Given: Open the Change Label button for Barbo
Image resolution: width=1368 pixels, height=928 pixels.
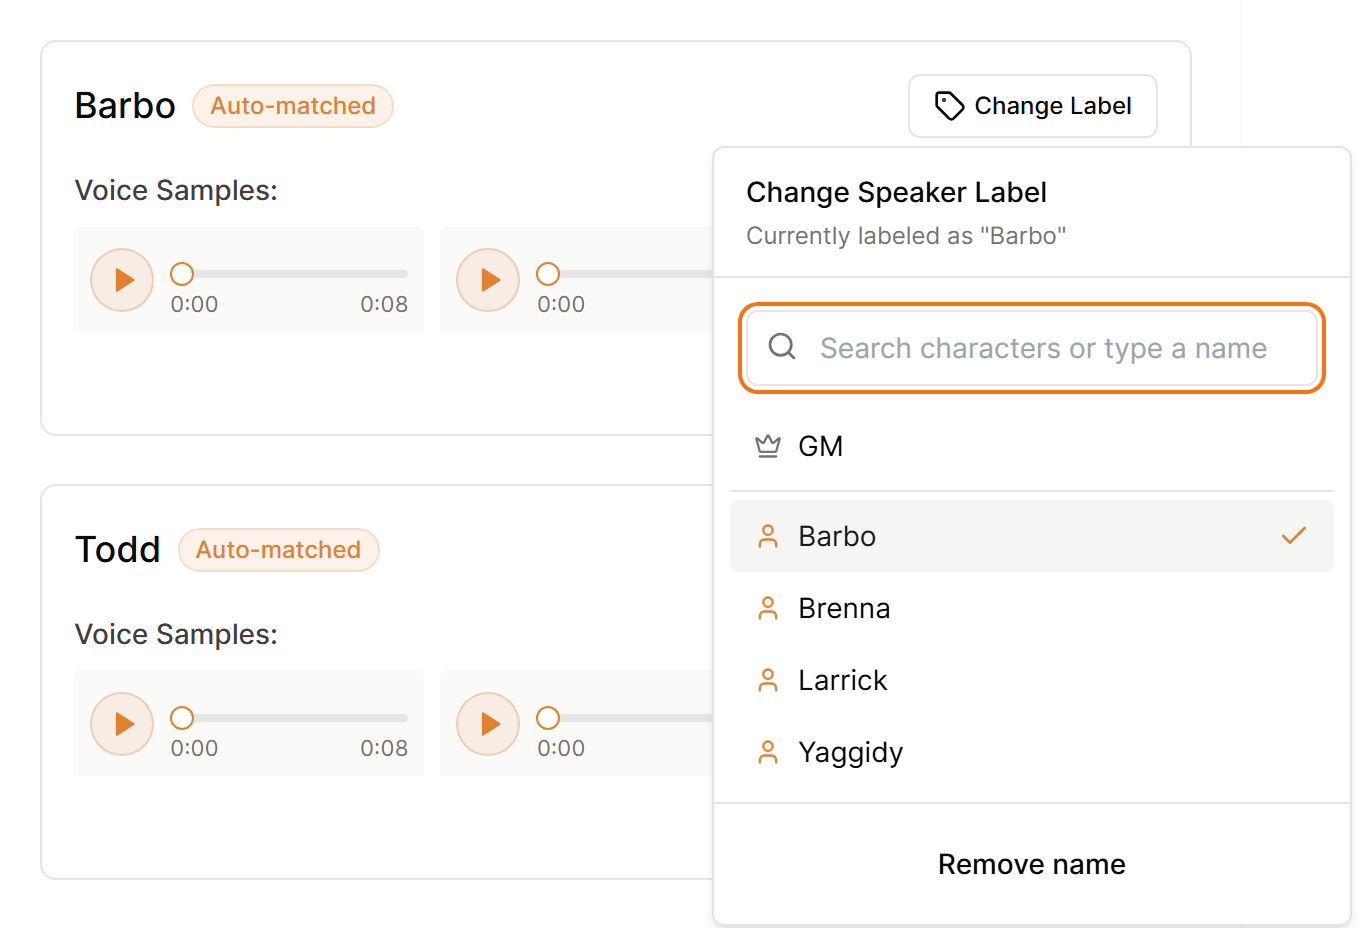Looking at the screenshot, I should (1033, 106).
